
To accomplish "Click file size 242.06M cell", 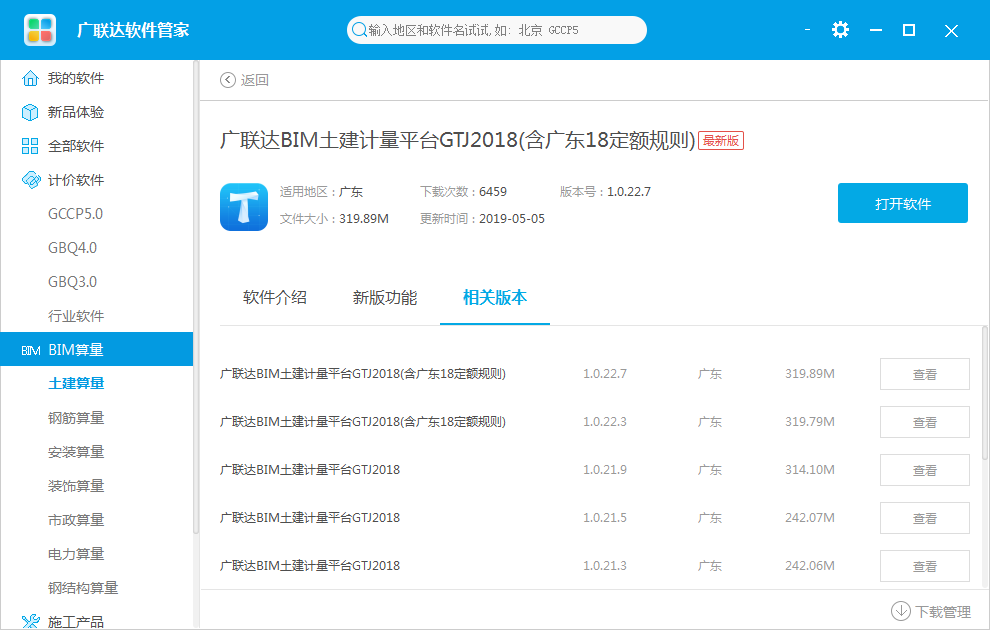I will click(x=809, y=566).
